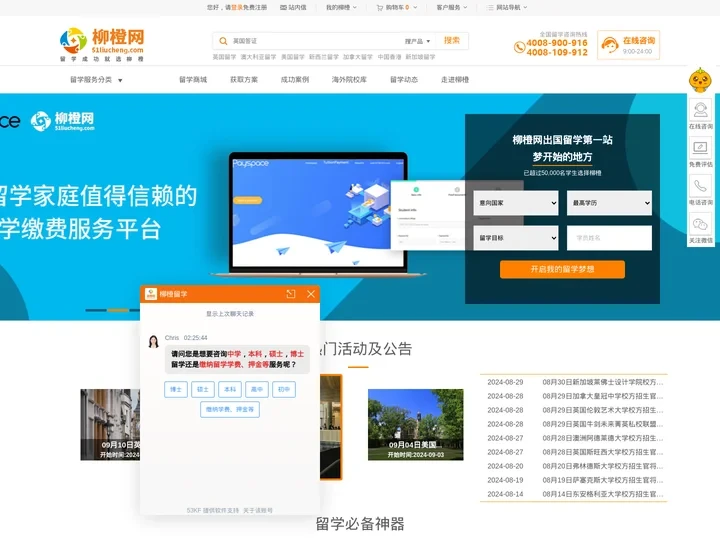Click the 新加坡留学 hot search link

click(420, 57)
